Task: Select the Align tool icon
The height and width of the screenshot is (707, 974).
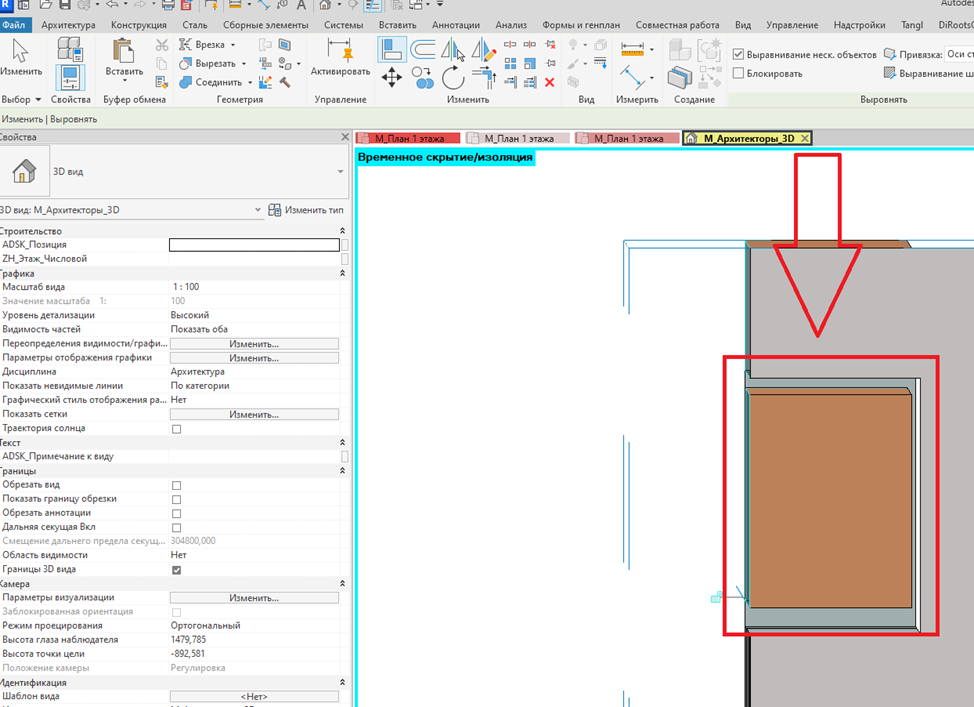Action: [x=392, y=49]
